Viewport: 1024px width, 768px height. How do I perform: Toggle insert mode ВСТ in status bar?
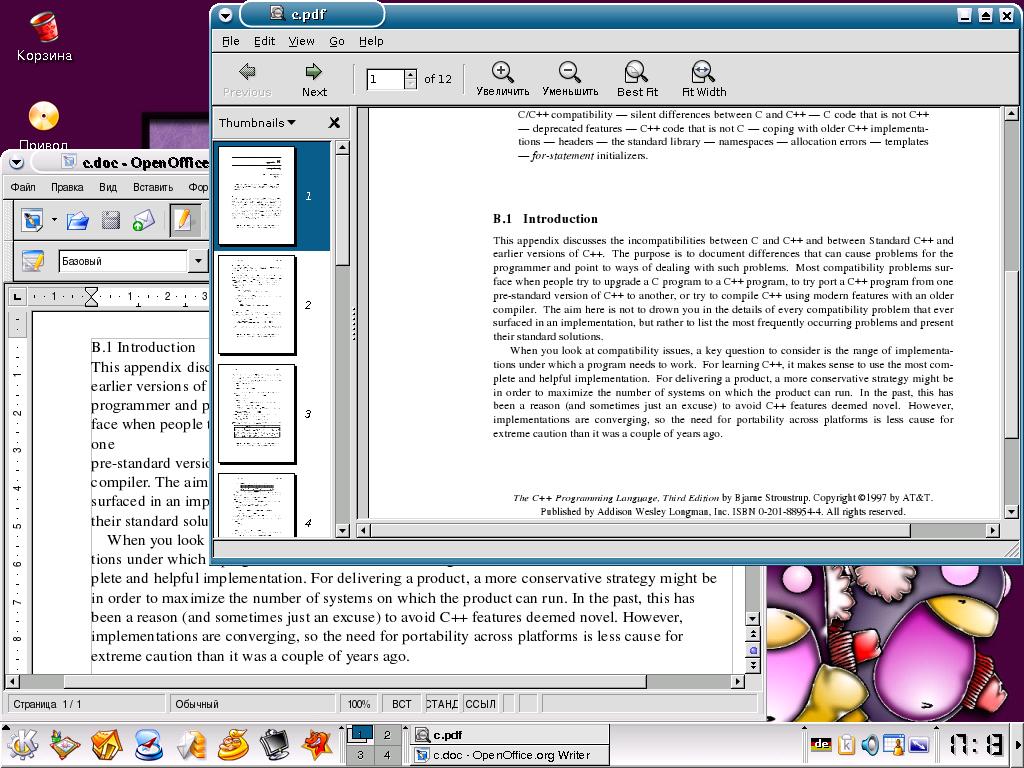(401, 704)
